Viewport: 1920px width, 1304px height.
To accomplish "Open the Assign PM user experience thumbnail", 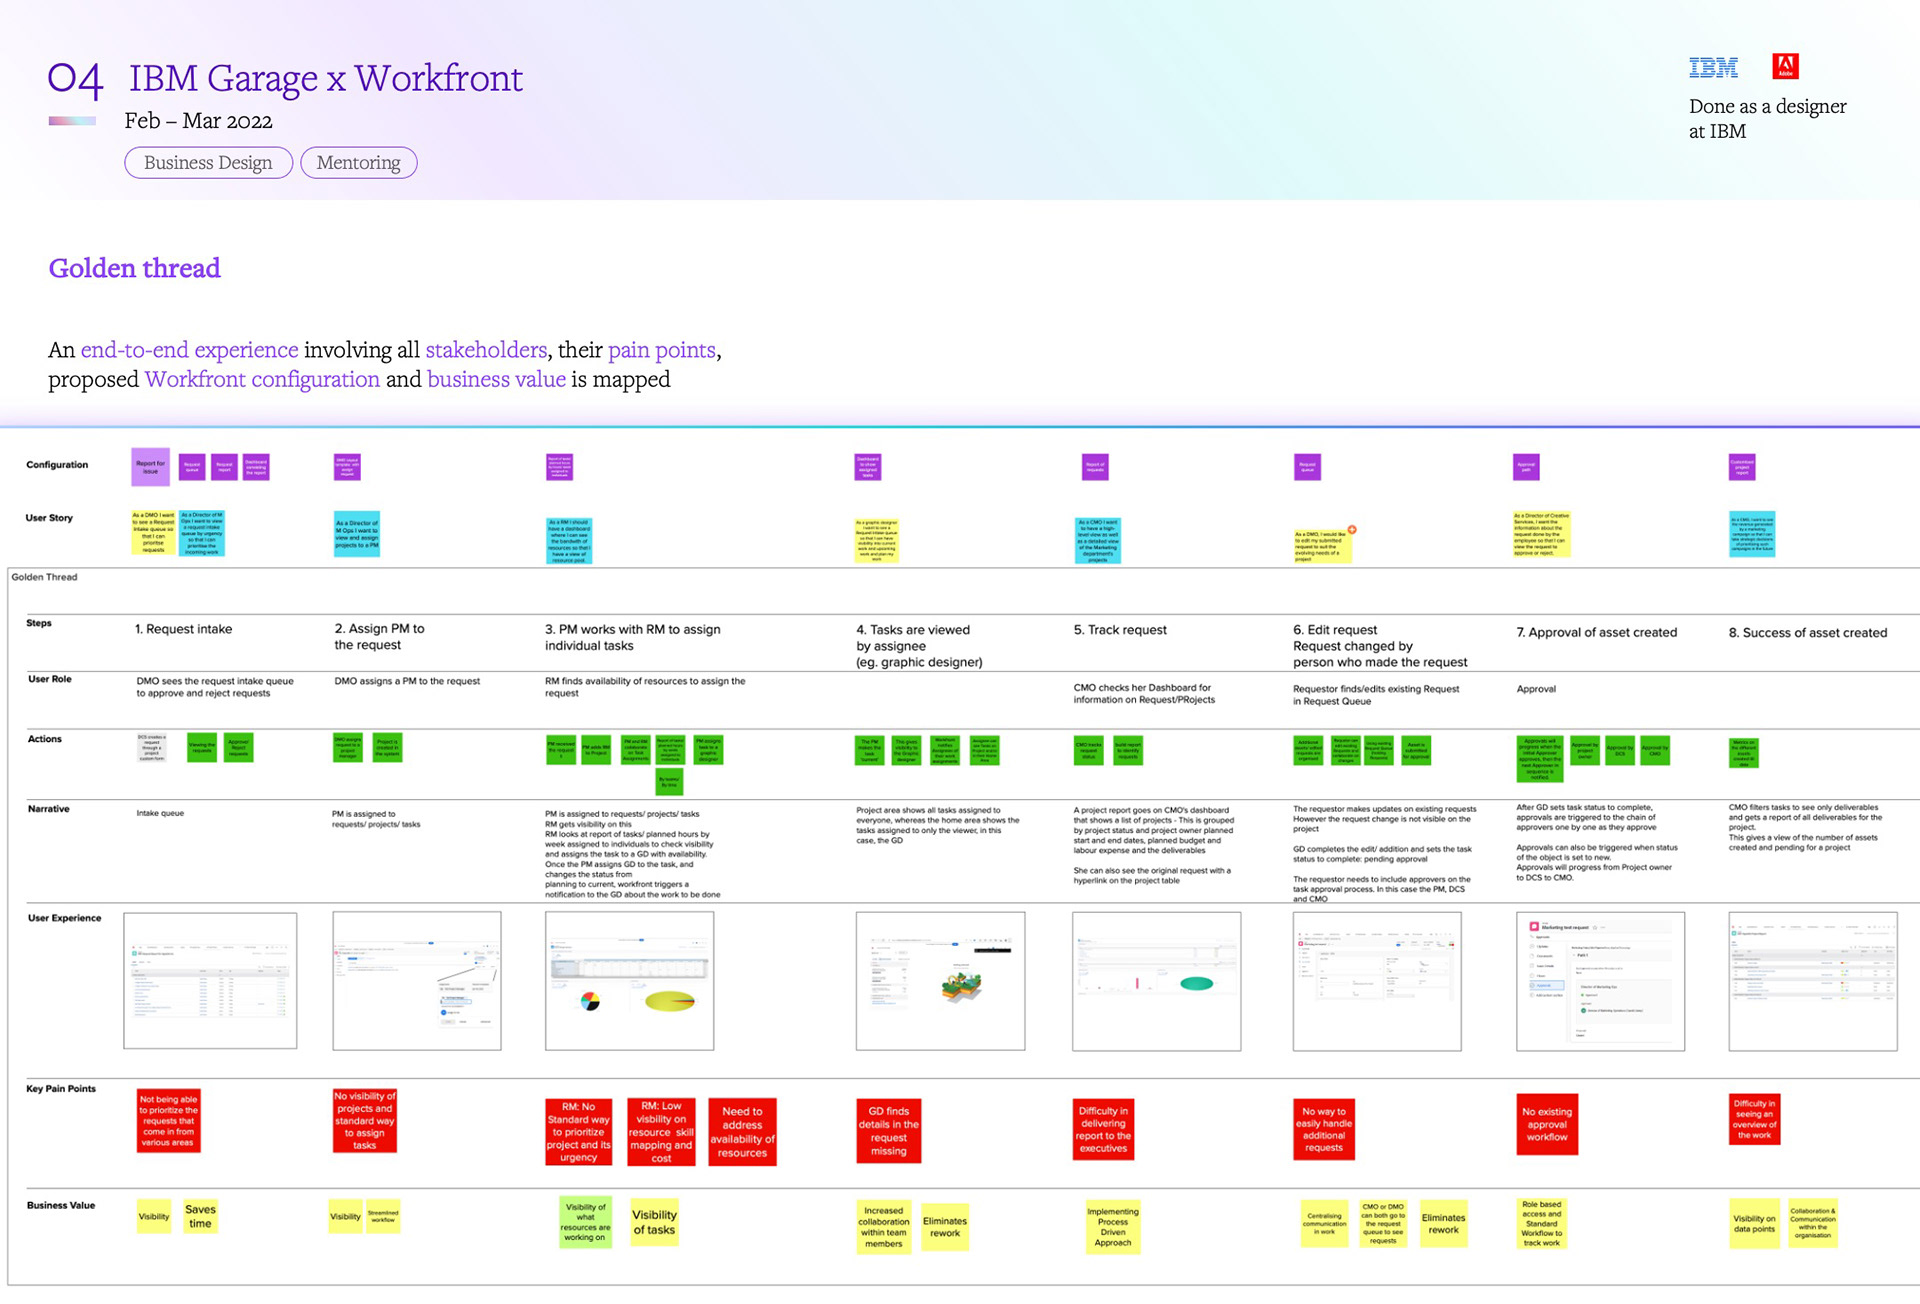I will (x=417, y=980).
